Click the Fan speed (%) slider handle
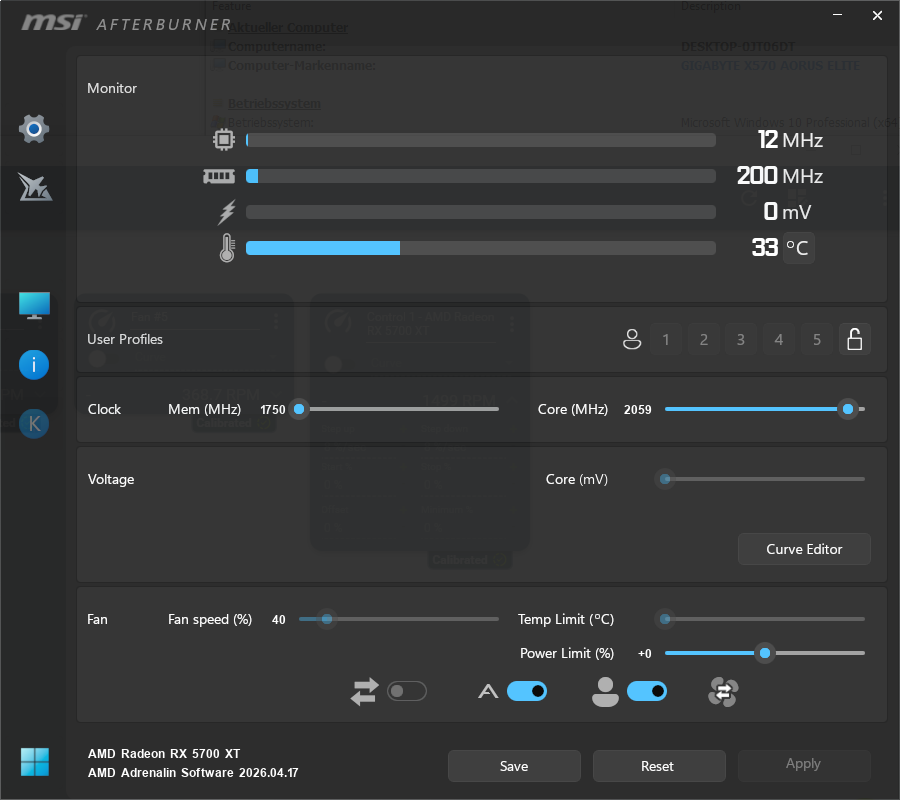 [327, 619]
